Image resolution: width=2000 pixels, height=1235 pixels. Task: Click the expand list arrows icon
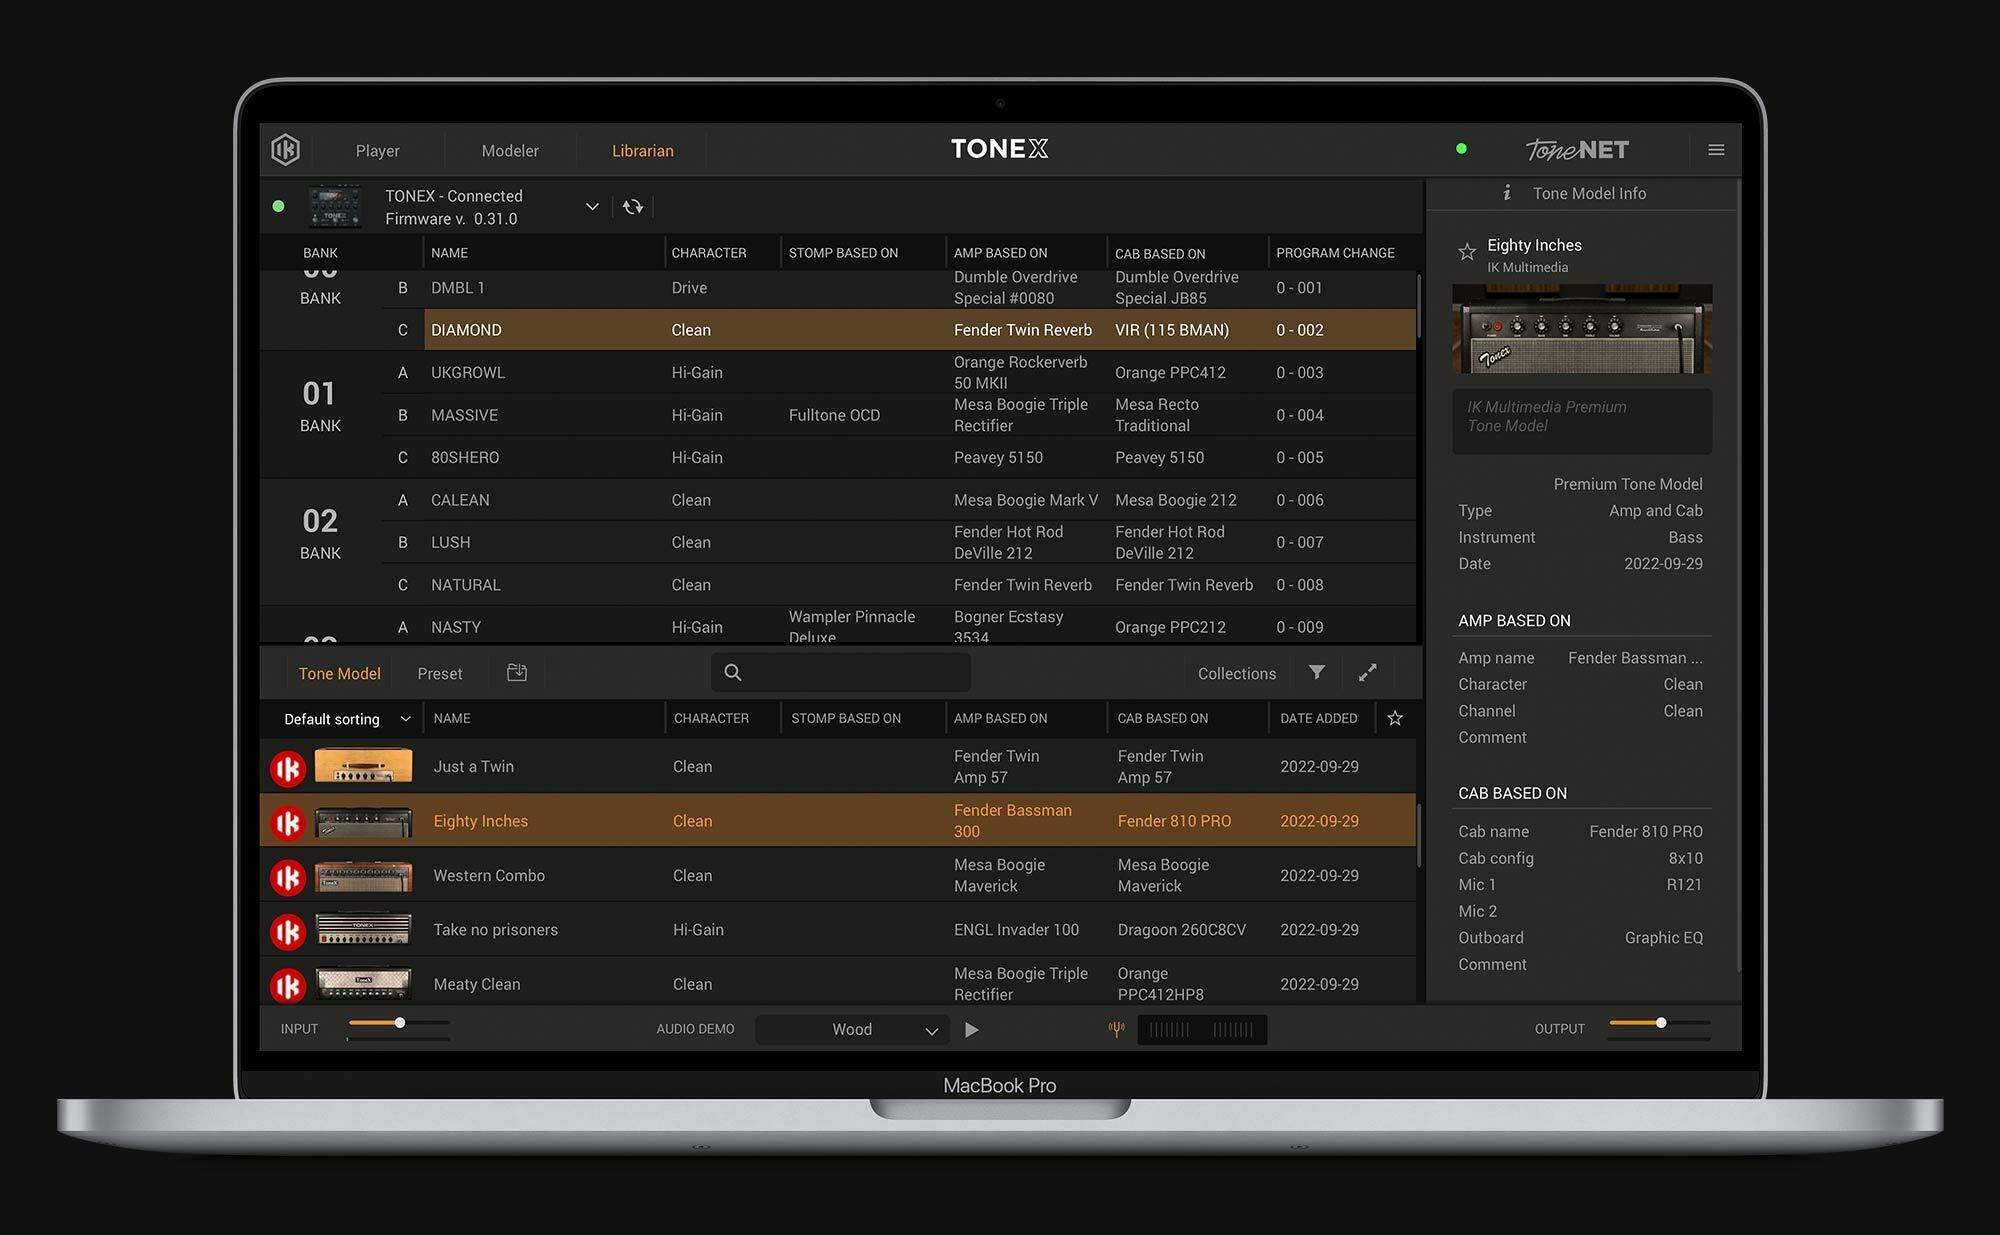point(1367,673)
